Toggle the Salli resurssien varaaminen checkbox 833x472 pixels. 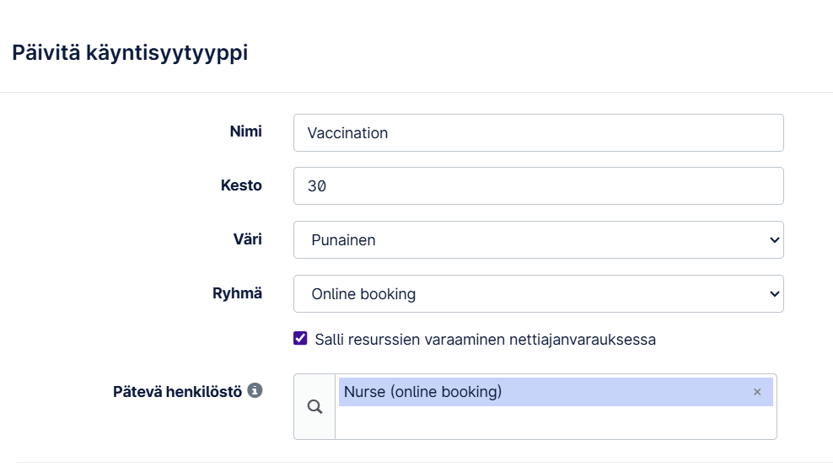click(x=300, y=339)
